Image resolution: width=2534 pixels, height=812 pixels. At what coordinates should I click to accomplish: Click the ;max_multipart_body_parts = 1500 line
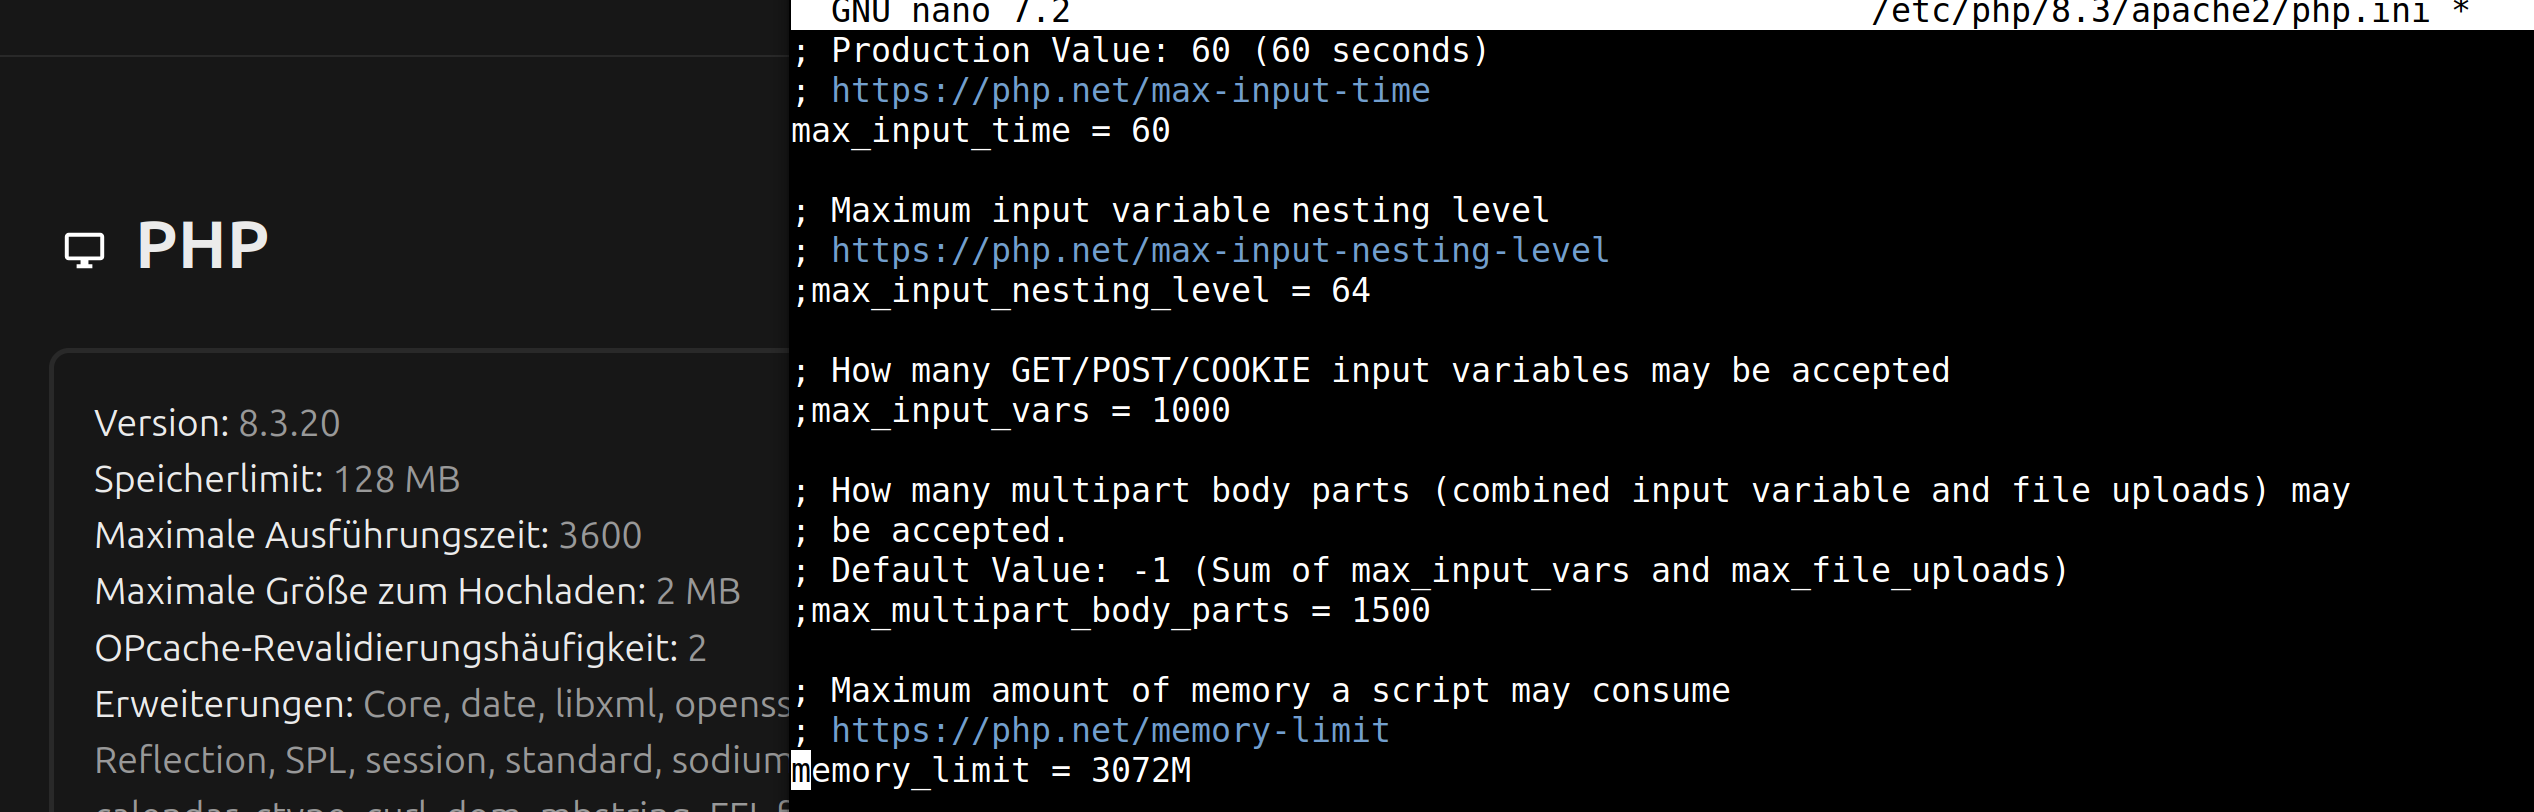(1111, 611)
